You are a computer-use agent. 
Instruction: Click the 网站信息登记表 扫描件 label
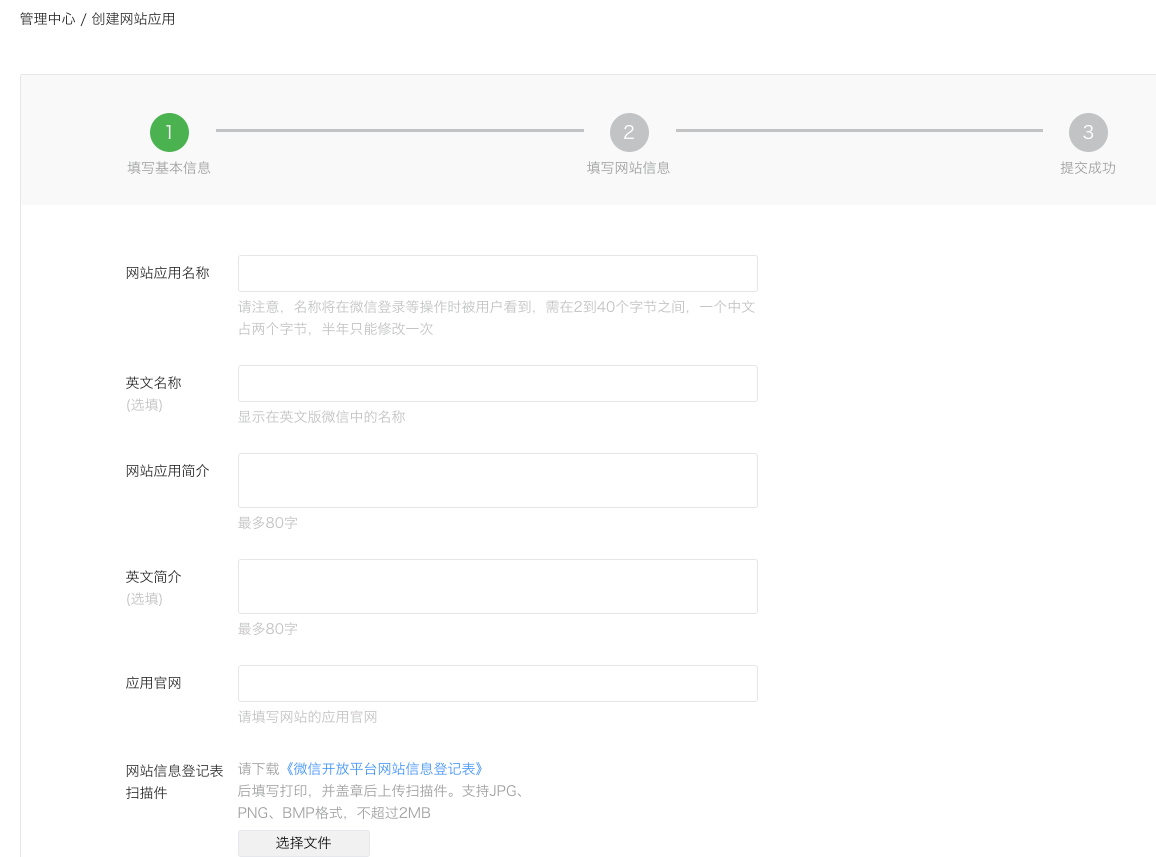pos(174,782)
